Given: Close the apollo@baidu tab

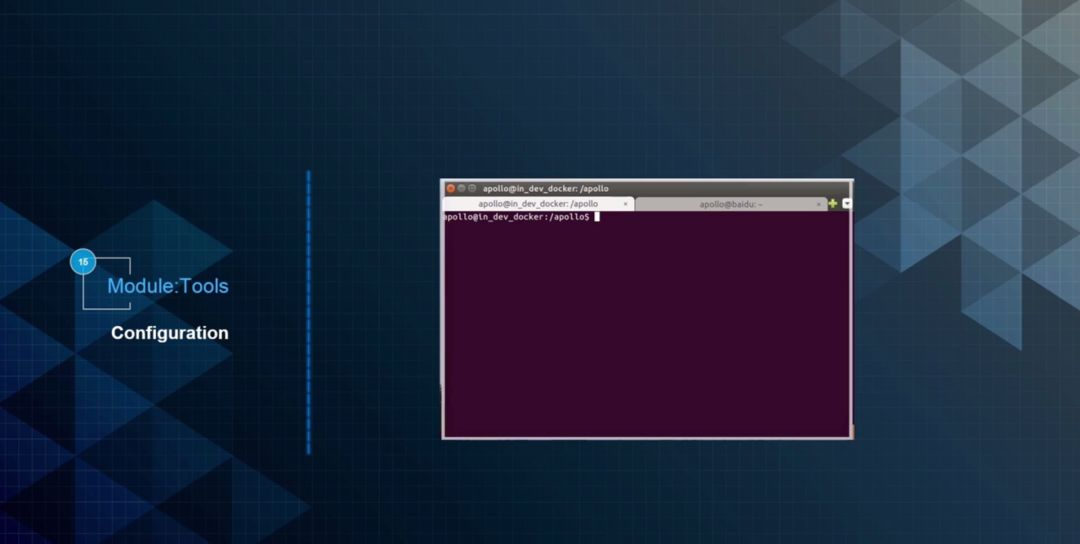Looking at the screenshot, I should pos(819,204).
